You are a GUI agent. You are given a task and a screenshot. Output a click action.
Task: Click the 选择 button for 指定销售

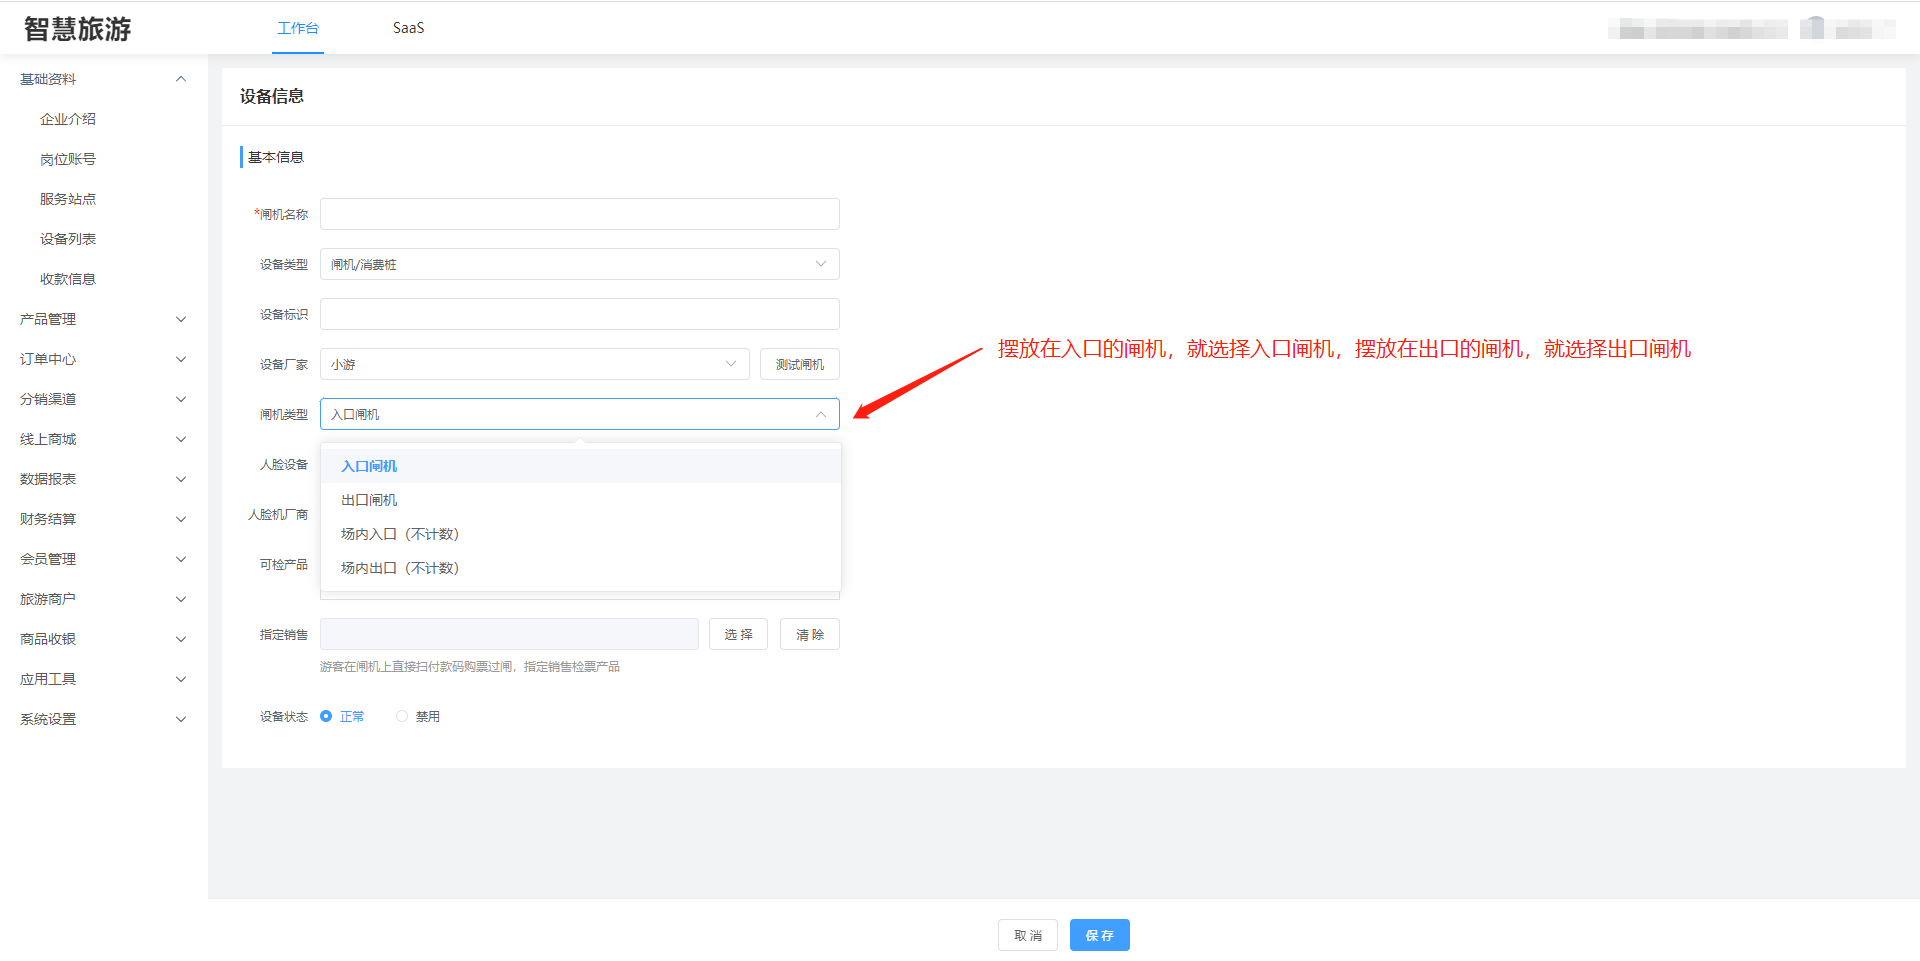738,634
